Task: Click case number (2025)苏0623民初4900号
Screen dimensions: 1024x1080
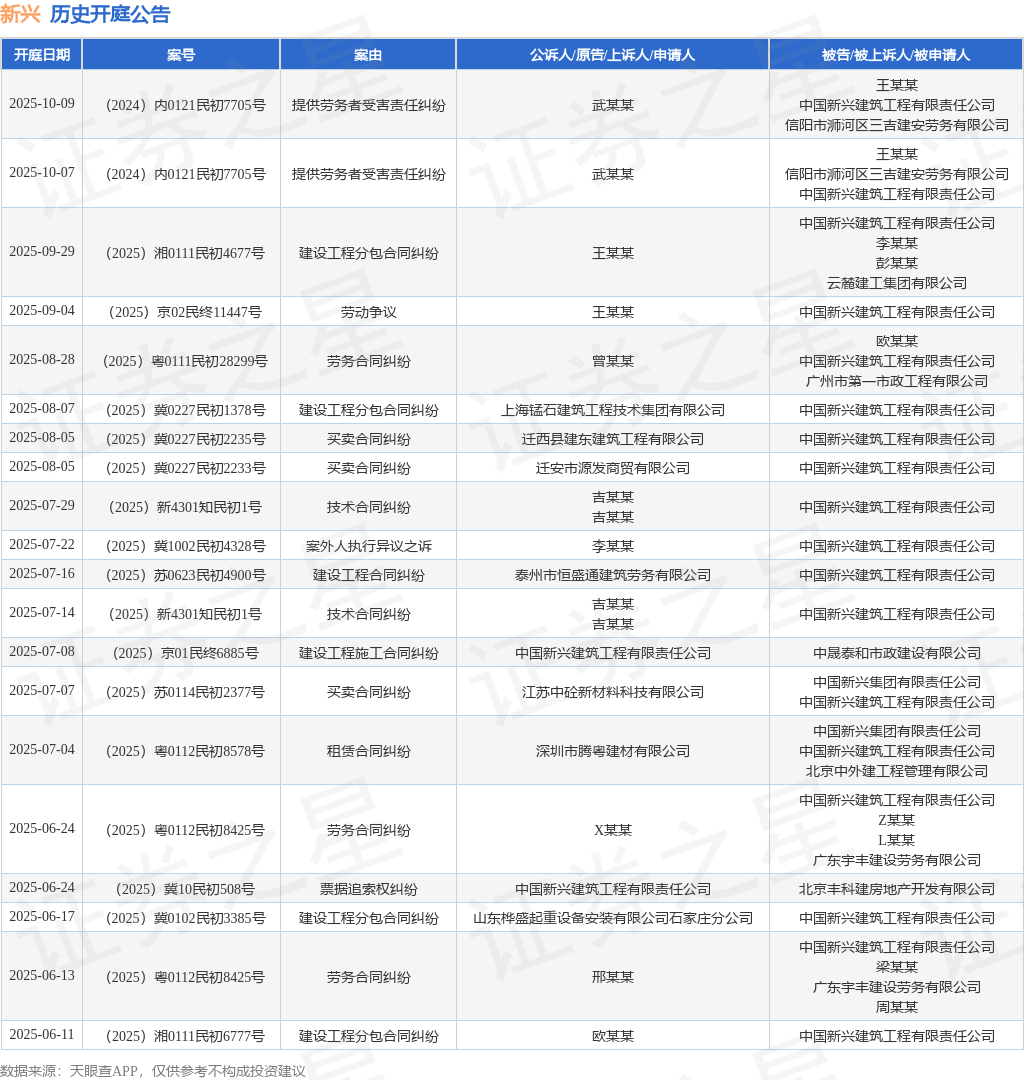Action: click(184, 575)
